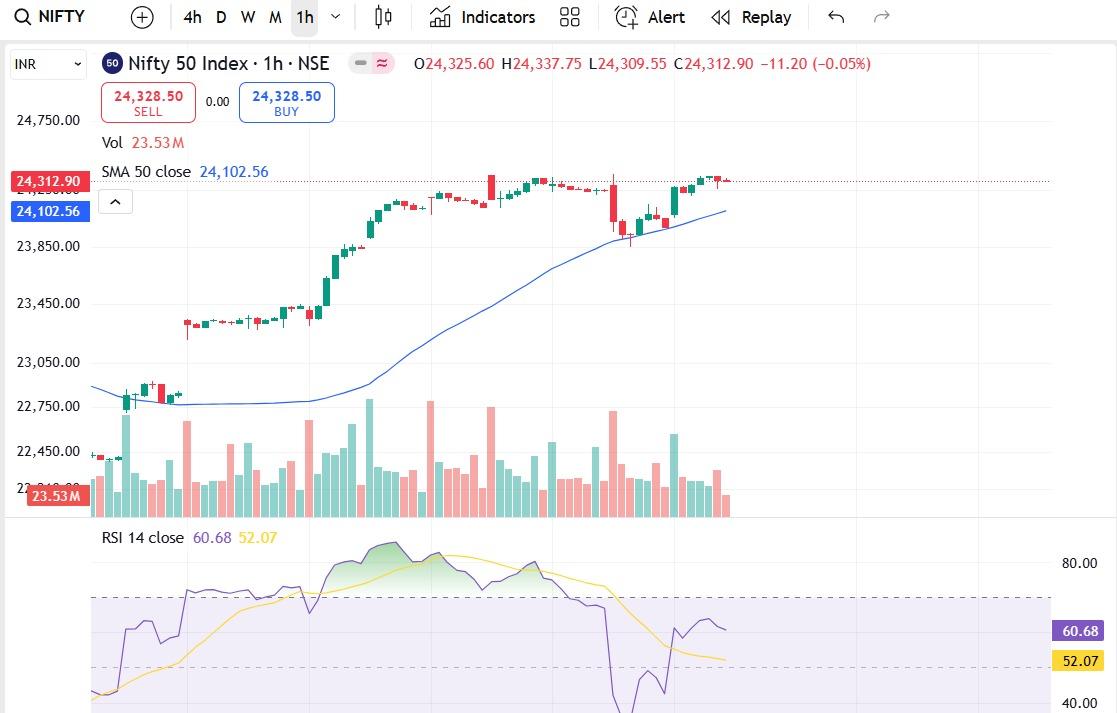The height and width of the screenshot is (713, 1117).
Task: Start bar Replay mode
Action: (752, 17)
